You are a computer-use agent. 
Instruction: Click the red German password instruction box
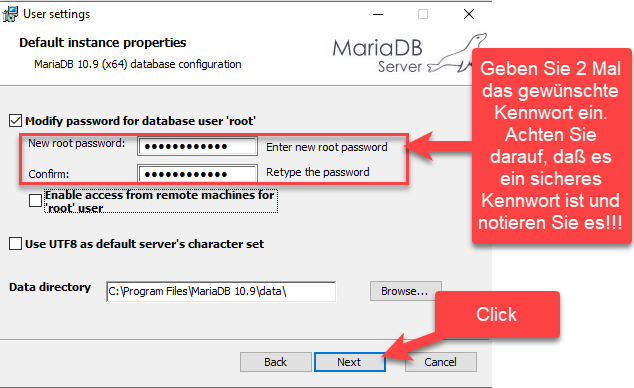tap(552, 146)
